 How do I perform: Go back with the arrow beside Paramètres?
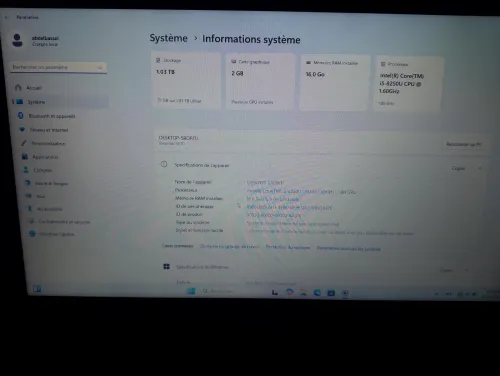(x=7, y=17)
